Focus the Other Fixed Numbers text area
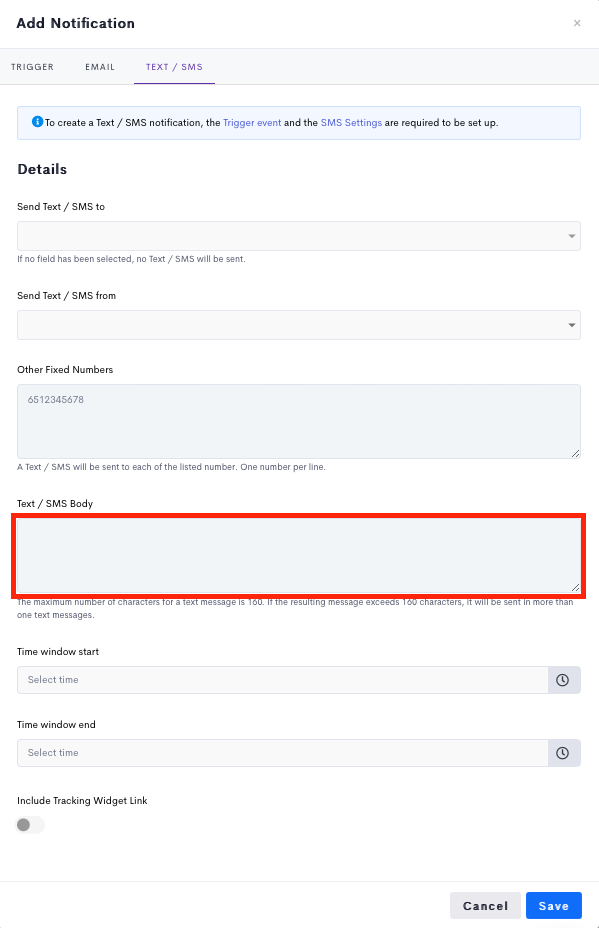 (299, 421)
